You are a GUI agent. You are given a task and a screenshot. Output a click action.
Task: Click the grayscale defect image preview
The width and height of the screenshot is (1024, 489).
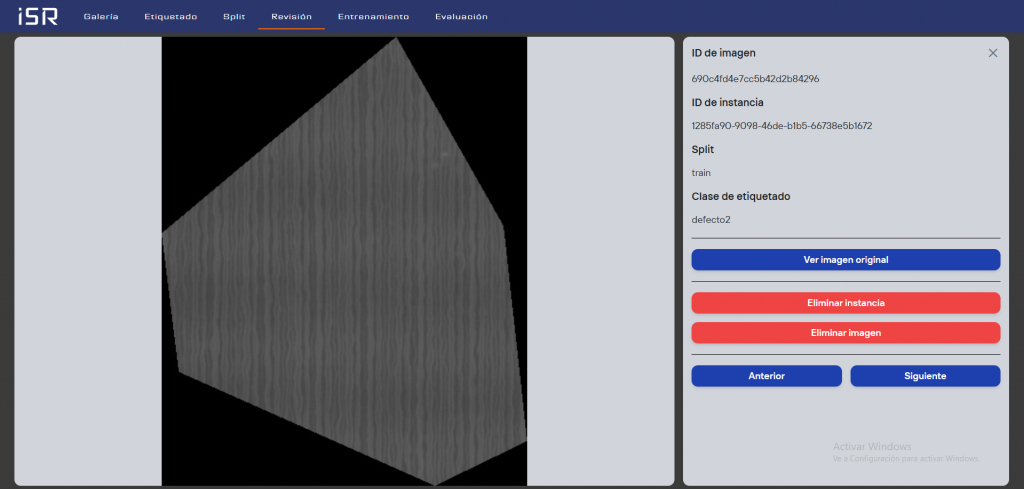coord(344,262)
